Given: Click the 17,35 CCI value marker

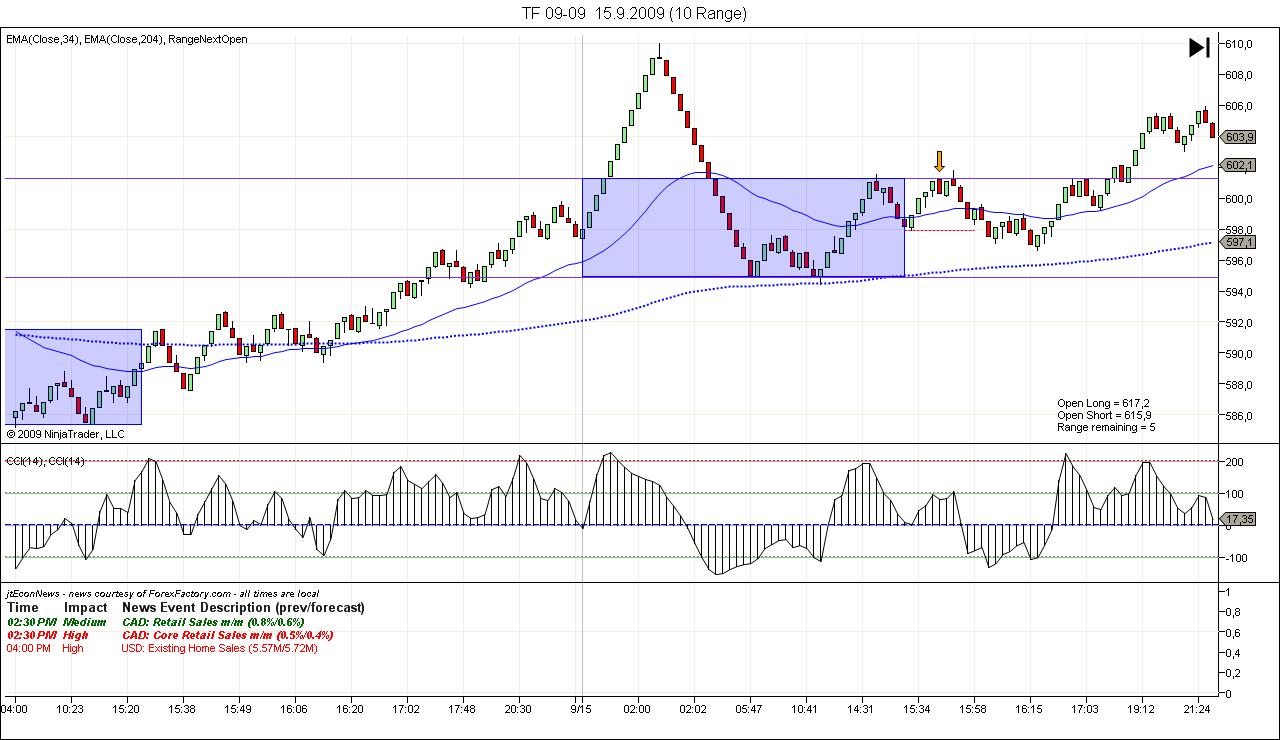Looking at the screenshot, I should (x=1238, y=519).
